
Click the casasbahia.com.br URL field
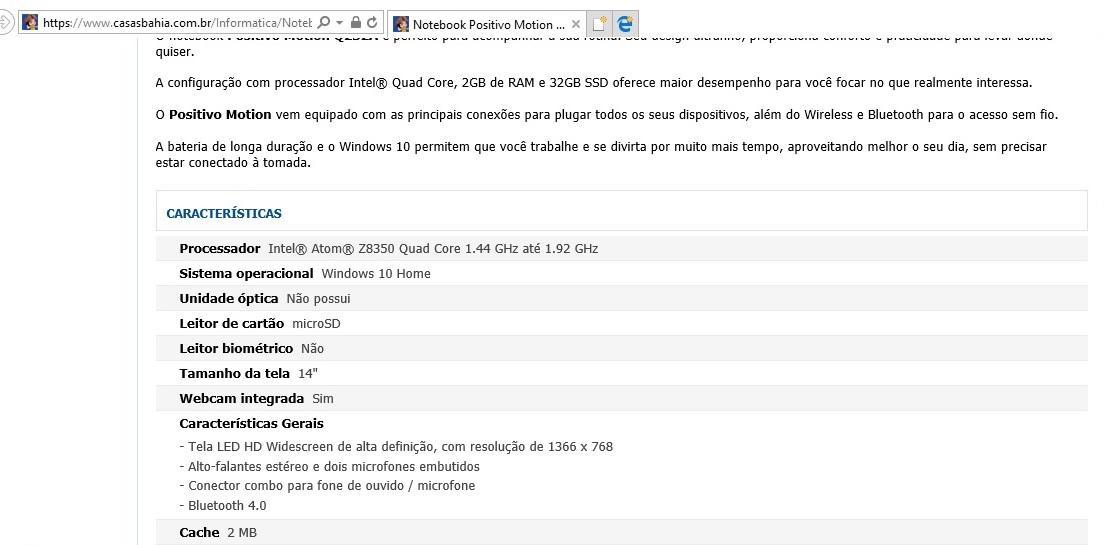[177, 23]
